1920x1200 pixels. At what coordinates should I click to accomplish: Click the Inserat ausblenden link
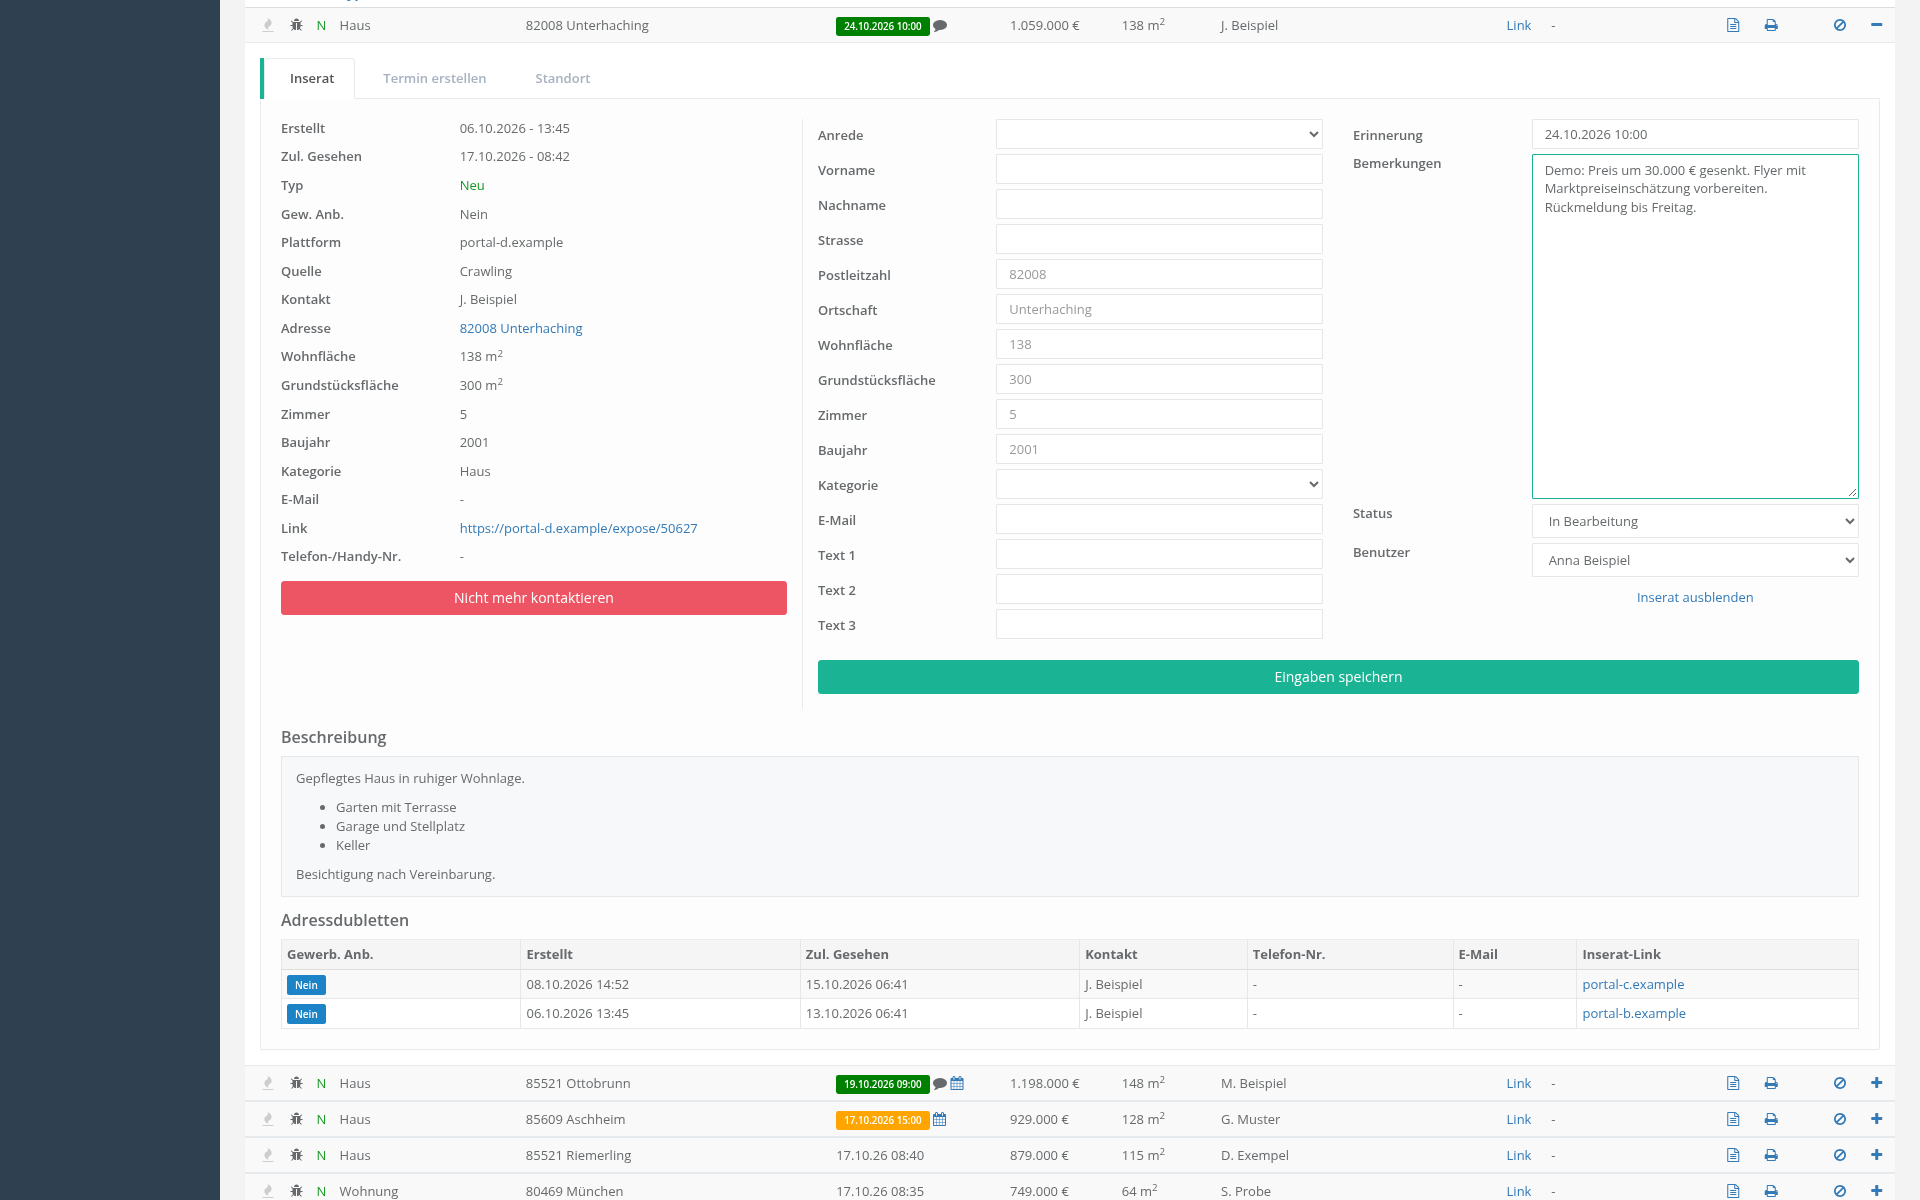1695,597
